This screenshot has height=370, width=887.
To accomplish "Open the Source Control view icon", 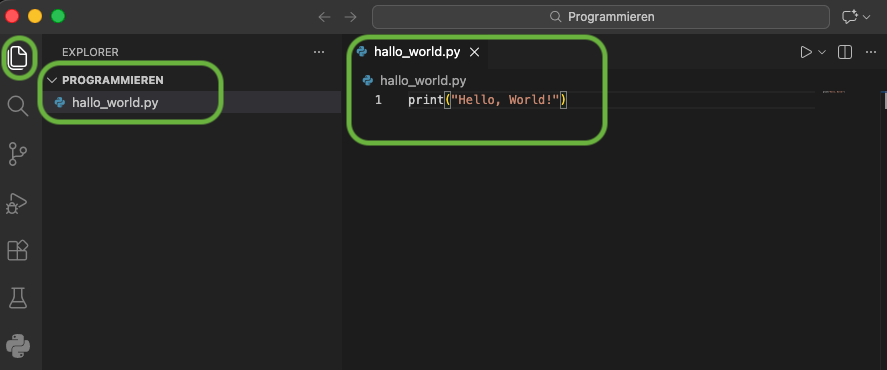I will click(x=18, y=154).
